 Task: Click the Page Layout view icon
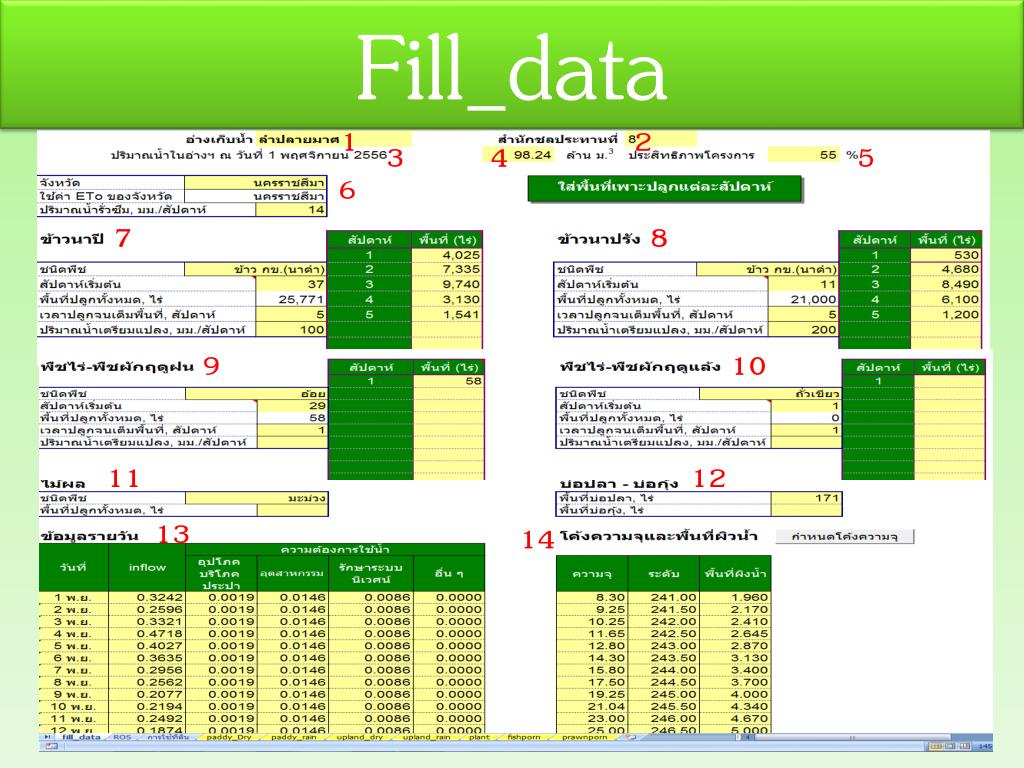click(950, 746)
